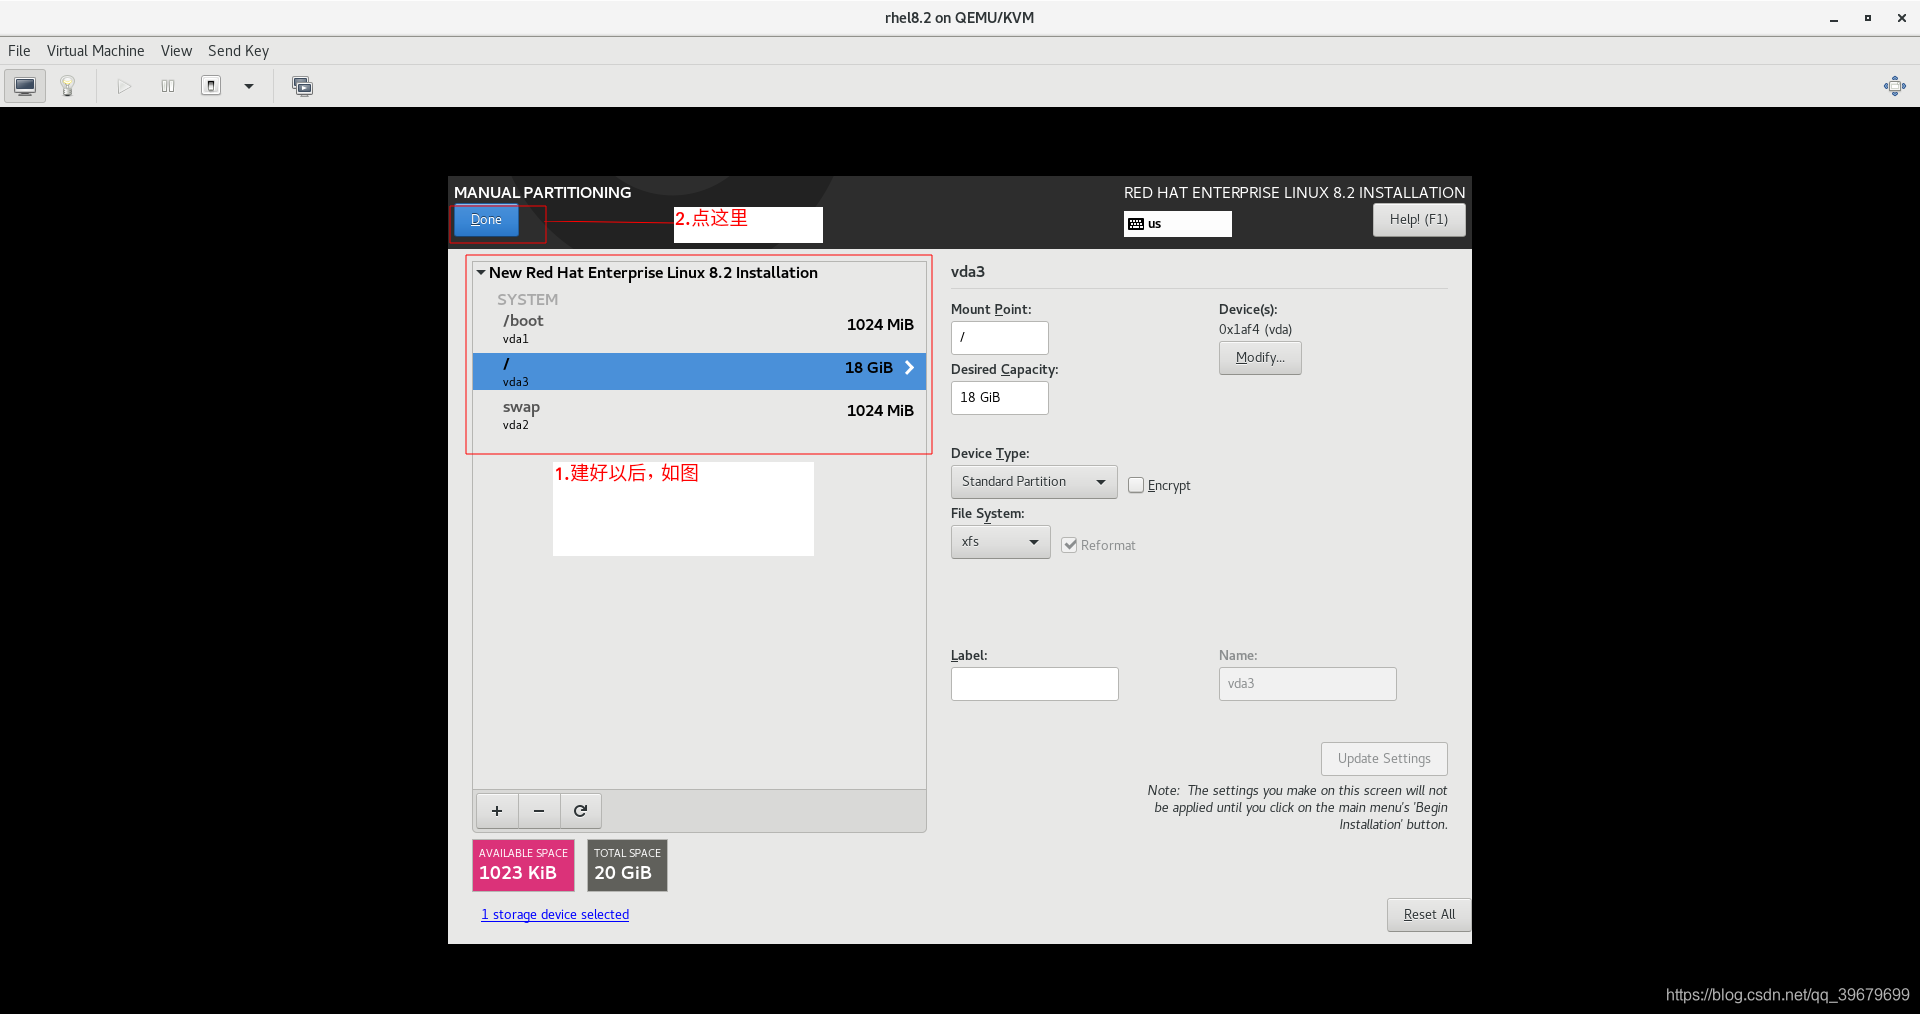The image size is (1920, 1014).
Task: Select the swap vda2 partition row
Action: [699, 415]
